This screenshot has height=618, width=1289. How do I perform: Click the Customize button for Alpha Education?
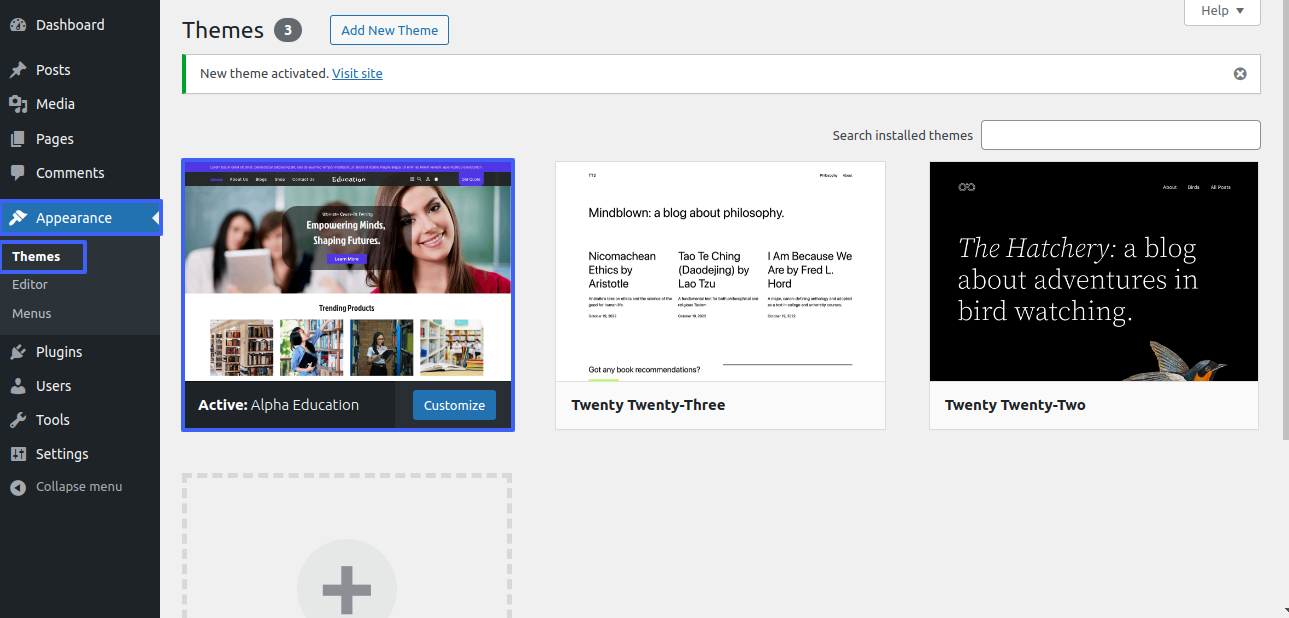point(454,405)
